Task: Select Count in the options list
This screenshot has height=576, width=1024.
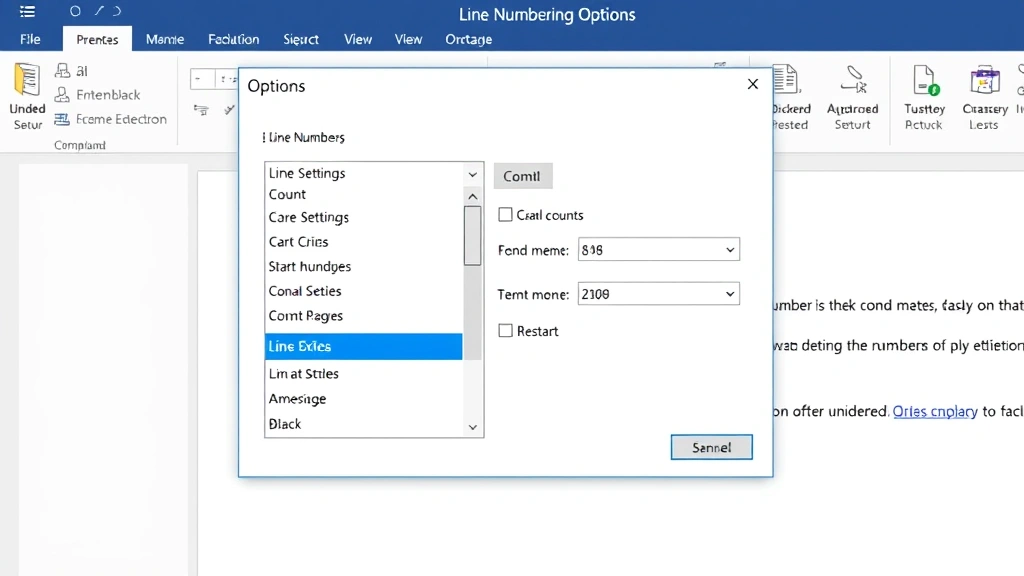Action: pyautogui.click(x=287, y=194)
